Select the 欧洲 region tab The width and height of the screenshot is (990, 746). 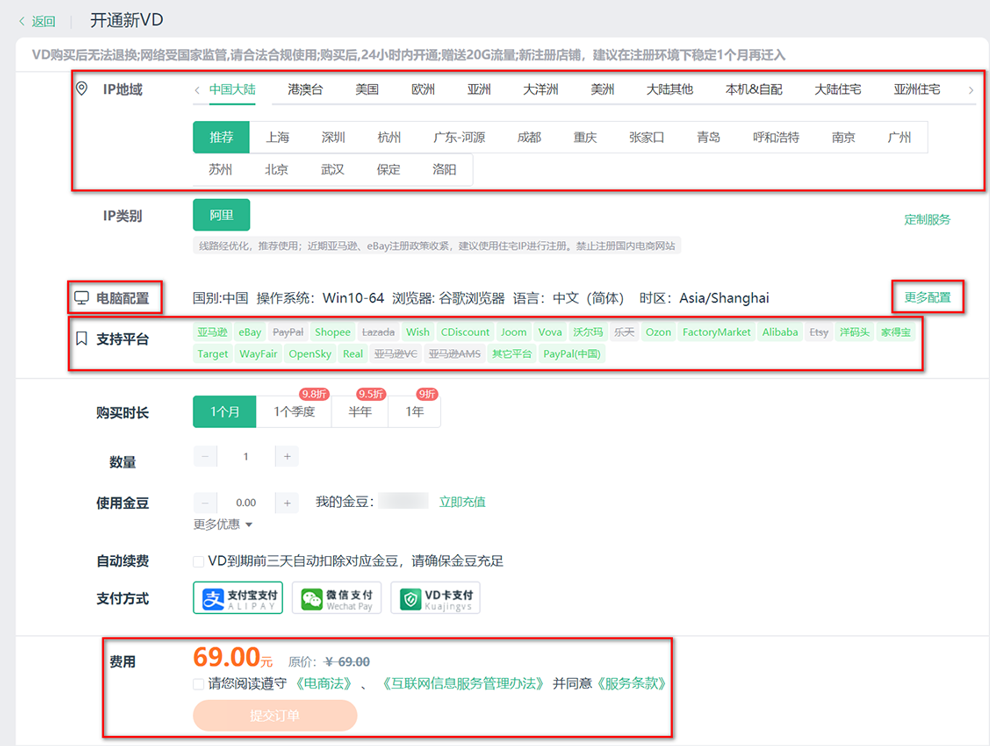coord(423,90)
